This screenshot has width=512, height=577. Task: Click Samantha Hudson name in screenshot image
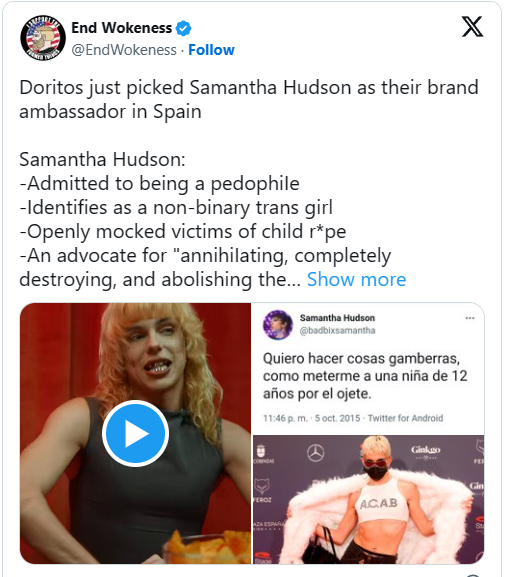pos(337,318)
